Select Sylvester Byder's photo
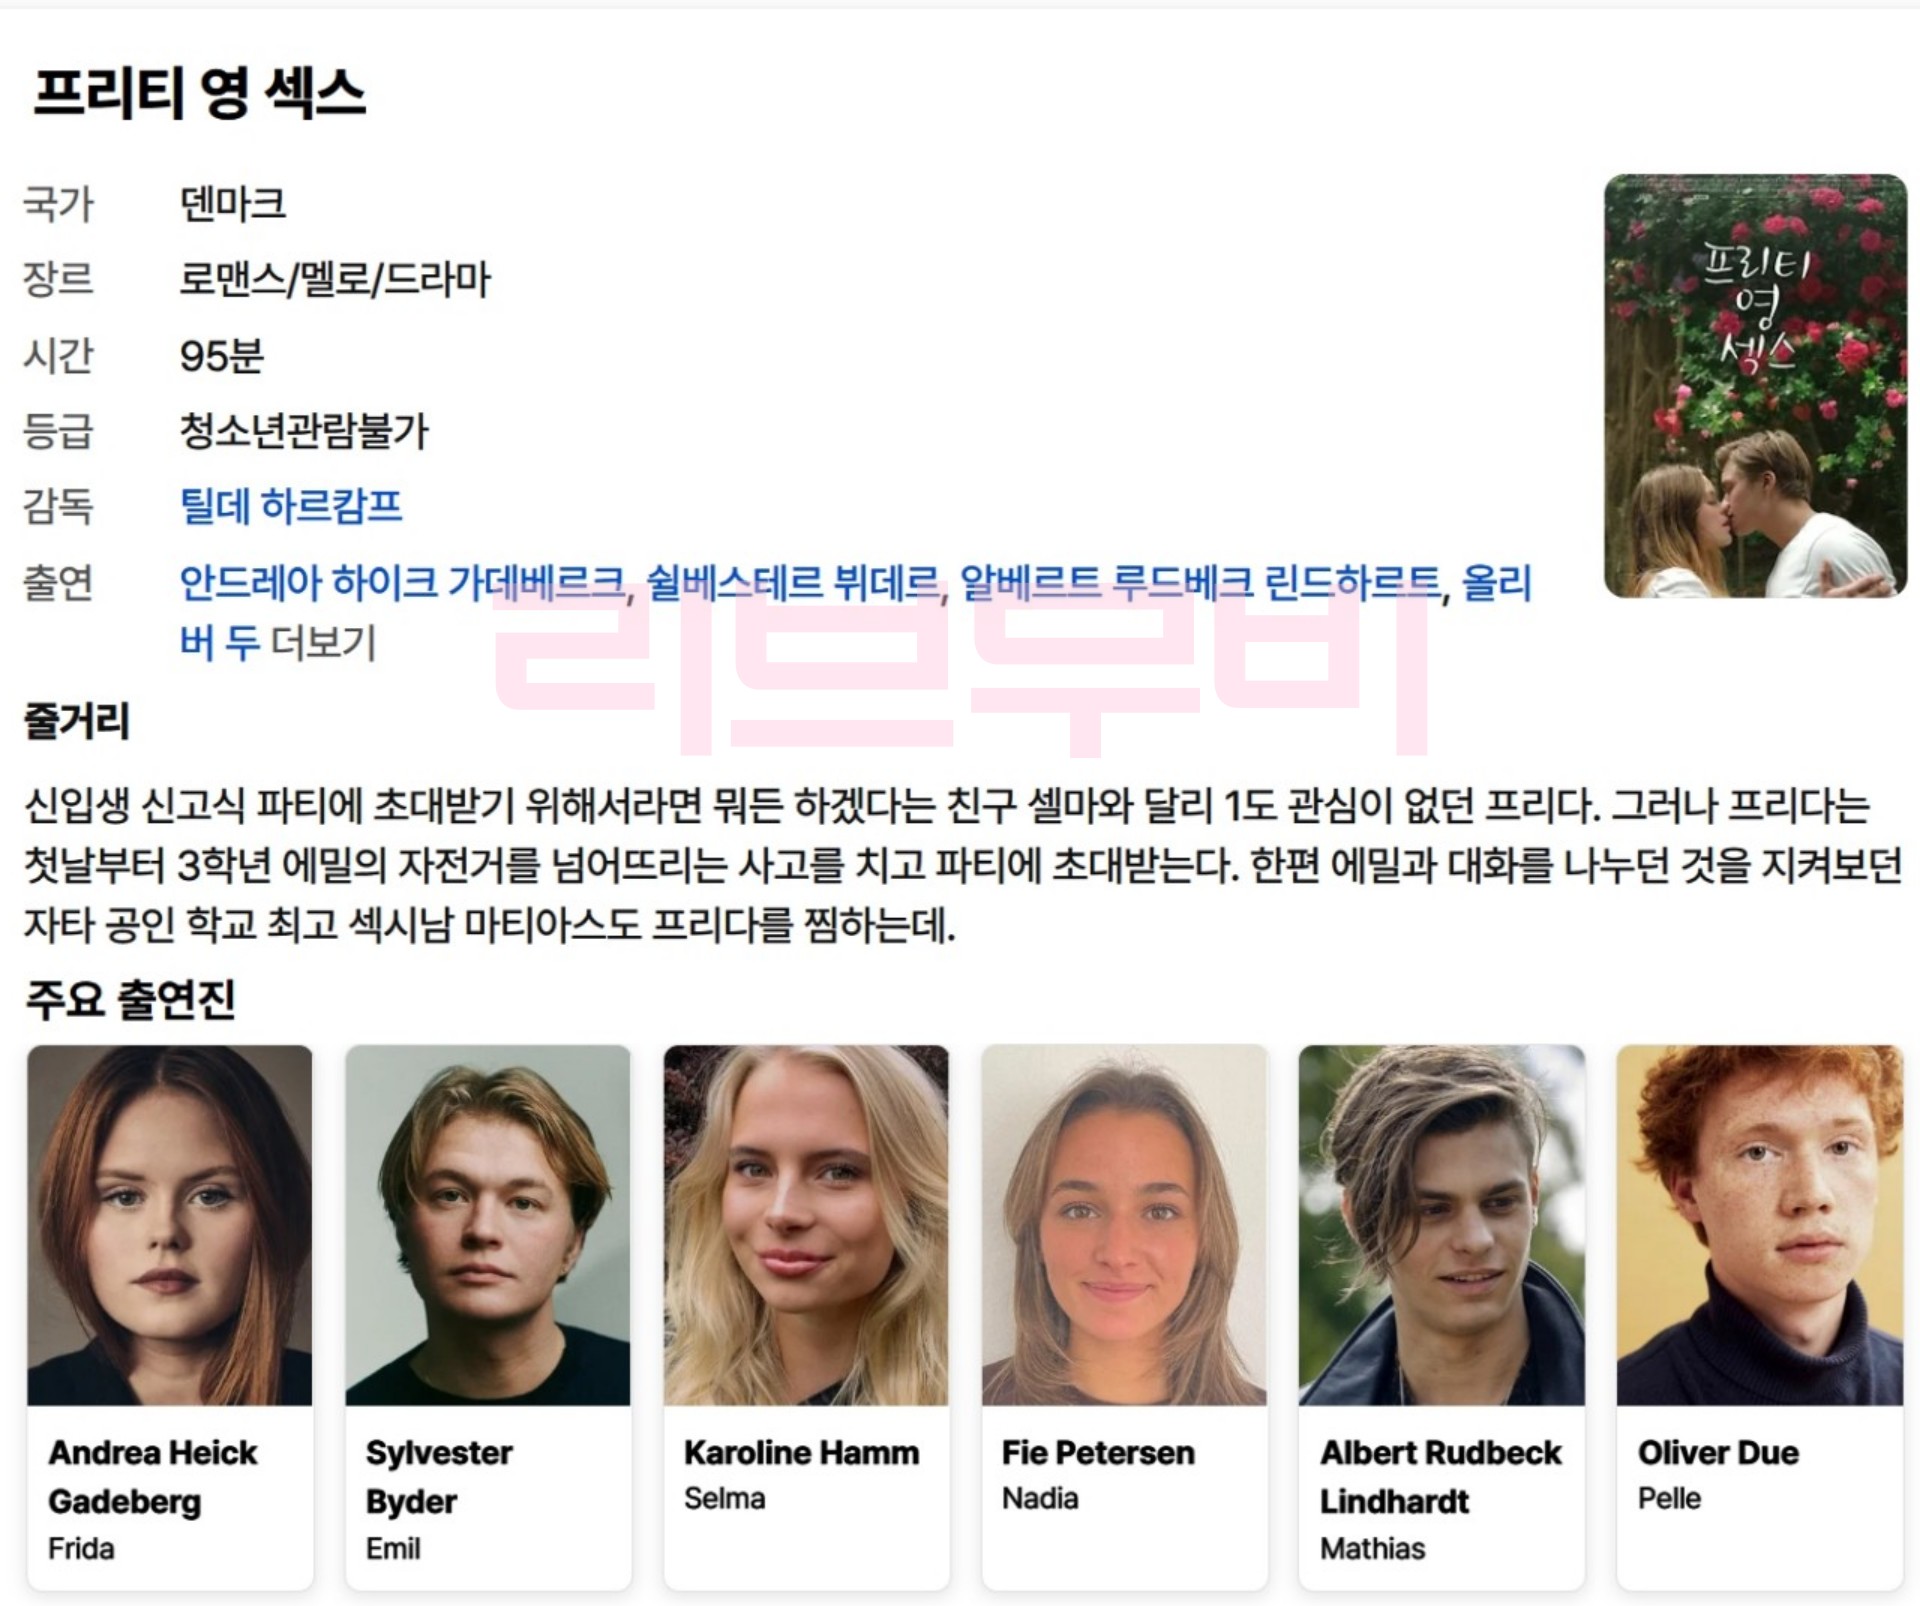Image resolution: width=1920 pixels, height=1606 pixels. click(488, 1225)
